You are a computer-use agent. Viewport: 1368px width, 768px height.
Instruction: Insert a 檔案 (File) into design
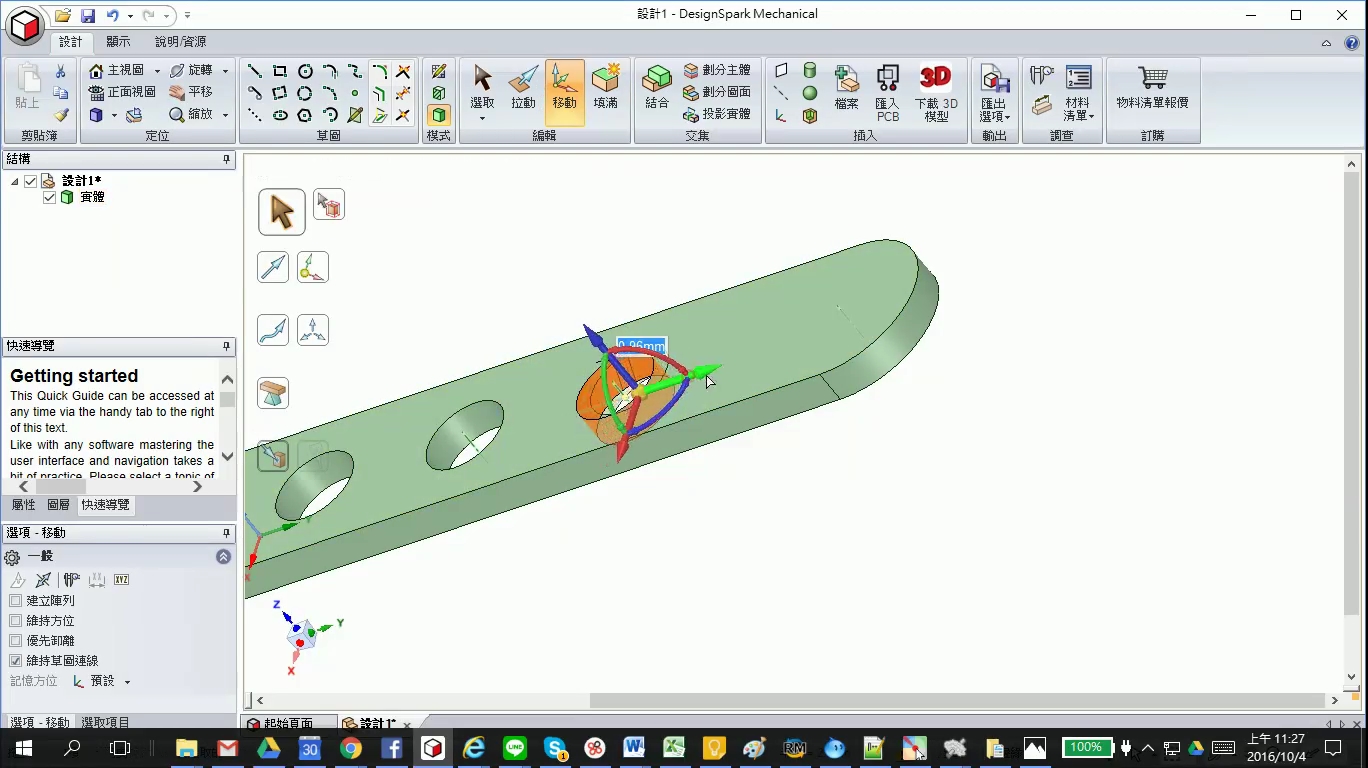pyautogui.click(x=847, y=86)
